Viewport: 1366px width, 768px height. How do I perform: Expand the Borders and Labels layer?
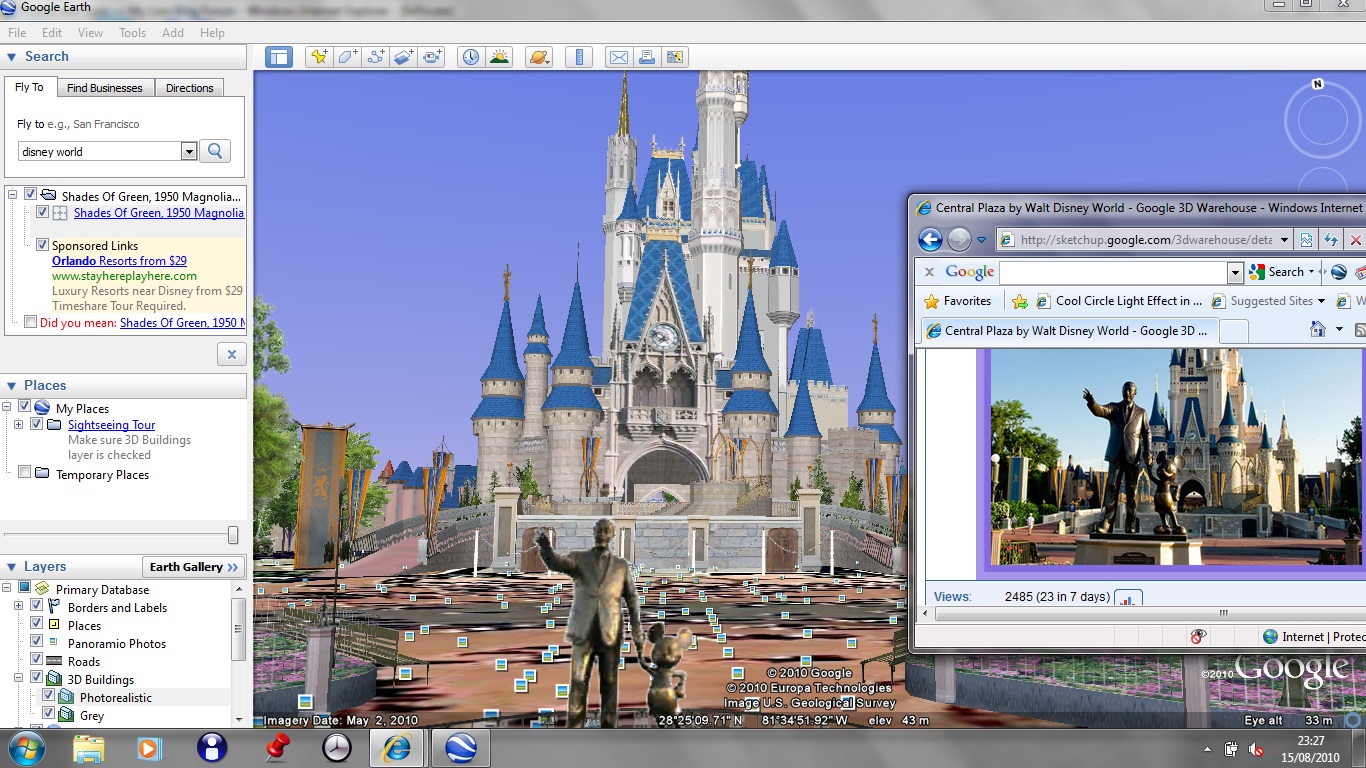18,607
